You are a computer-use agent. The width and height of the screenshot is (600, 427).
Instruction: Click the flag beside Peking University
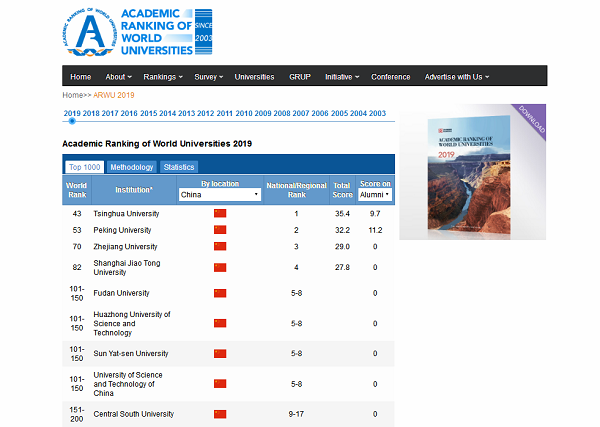[x=220, y=230]
